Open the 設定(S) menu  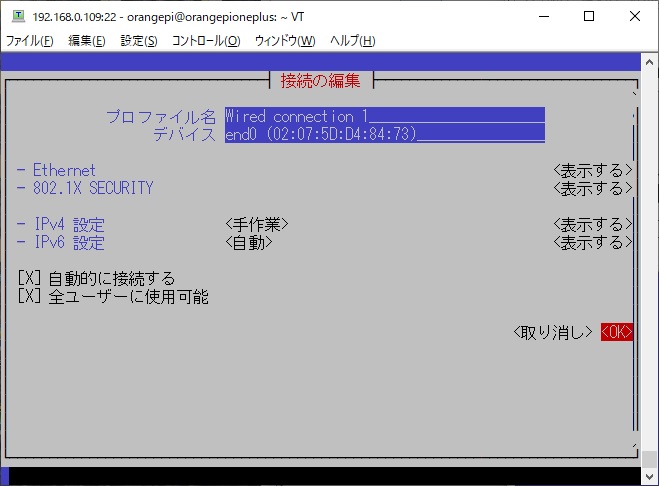point(138,41)
